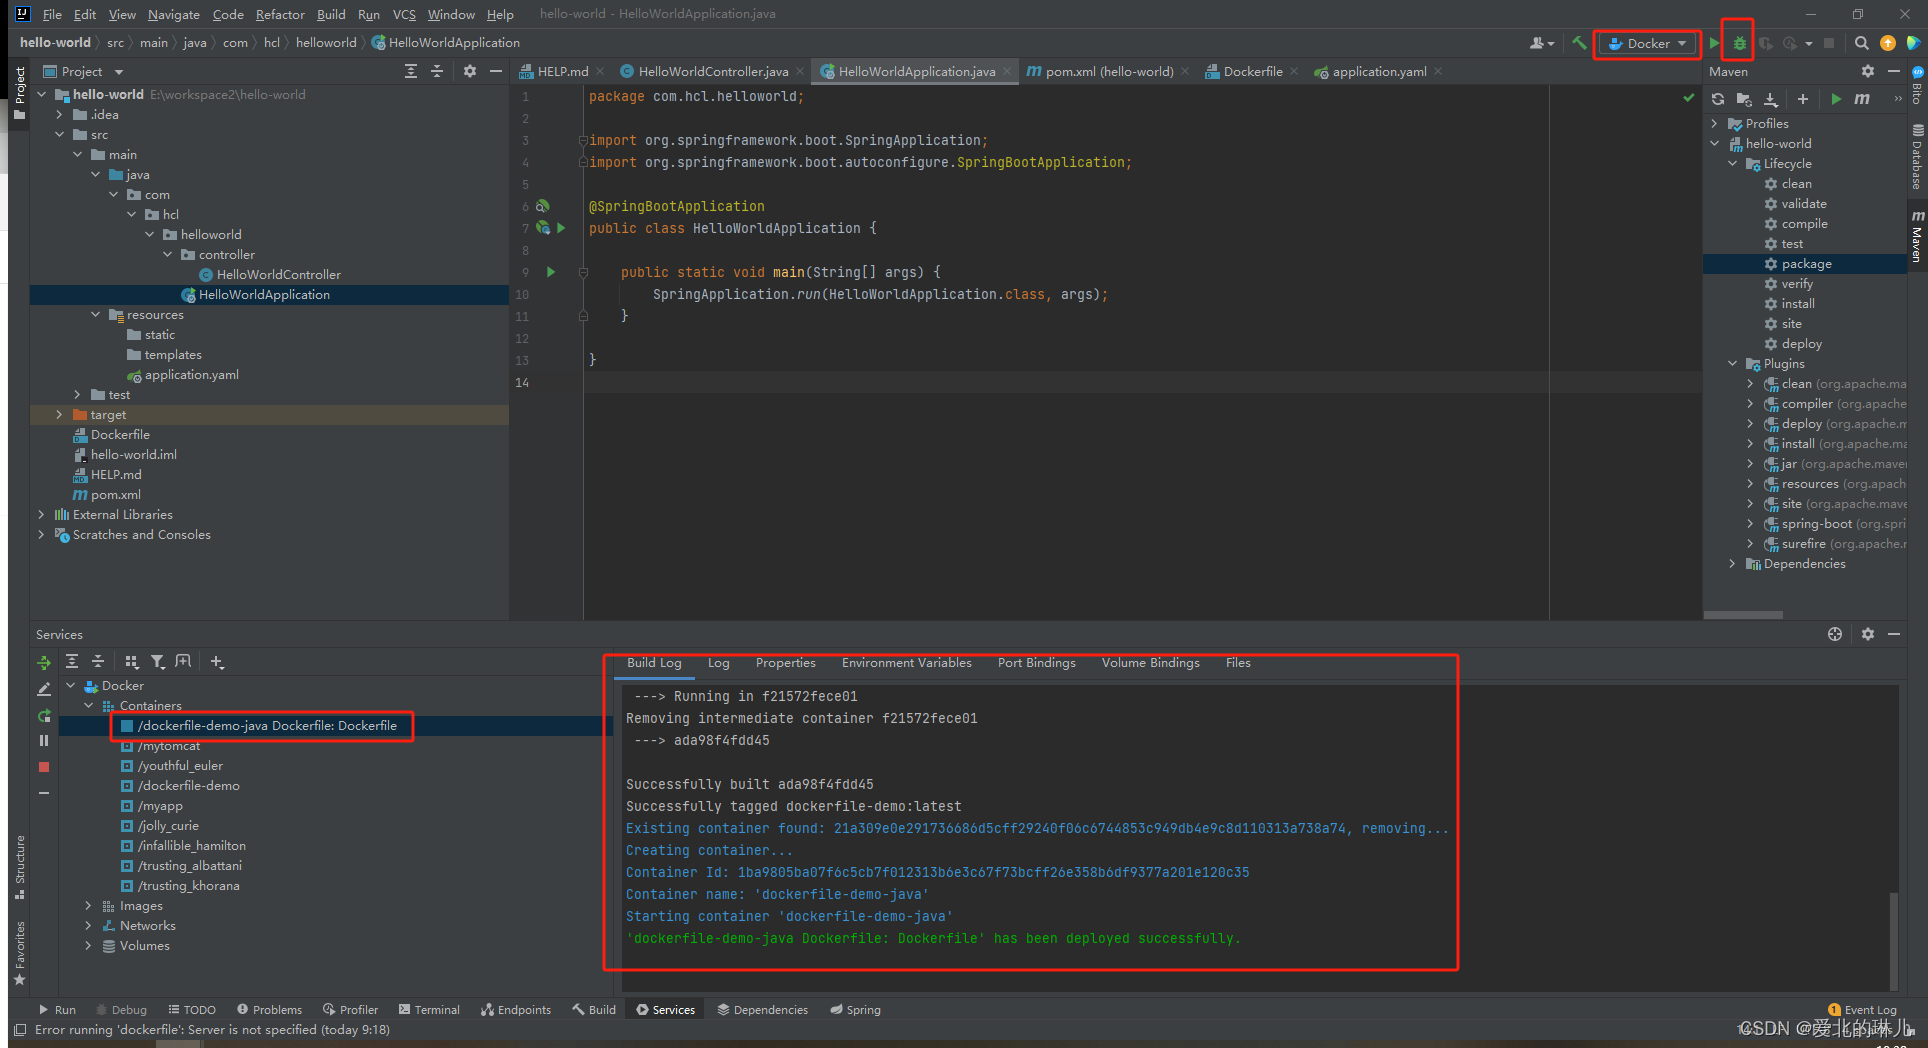Open the Docker run configuration dropdown
This screenshot has width=1928, height=1048.
point(1647,43)
